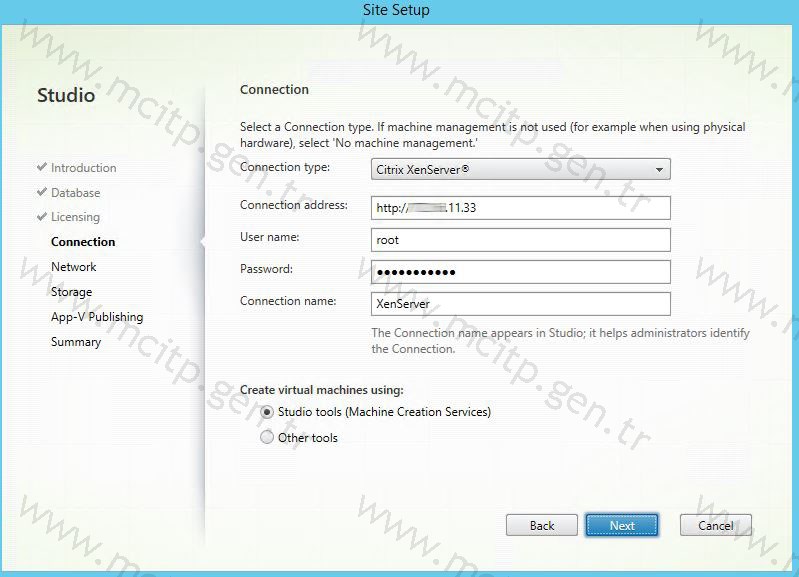799x577 pixels.
Task: Click the Connection address field
Action: [x=521, y=208]
